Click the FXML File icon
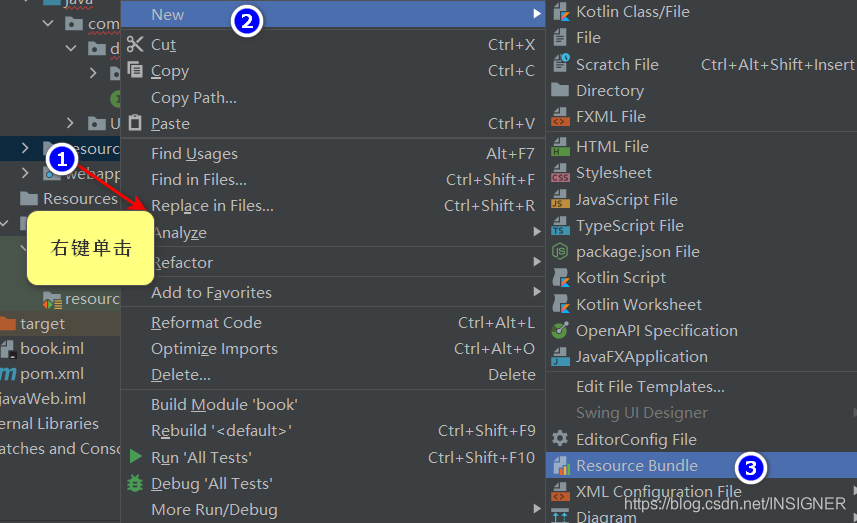857x523 pixels. (560, 117)
